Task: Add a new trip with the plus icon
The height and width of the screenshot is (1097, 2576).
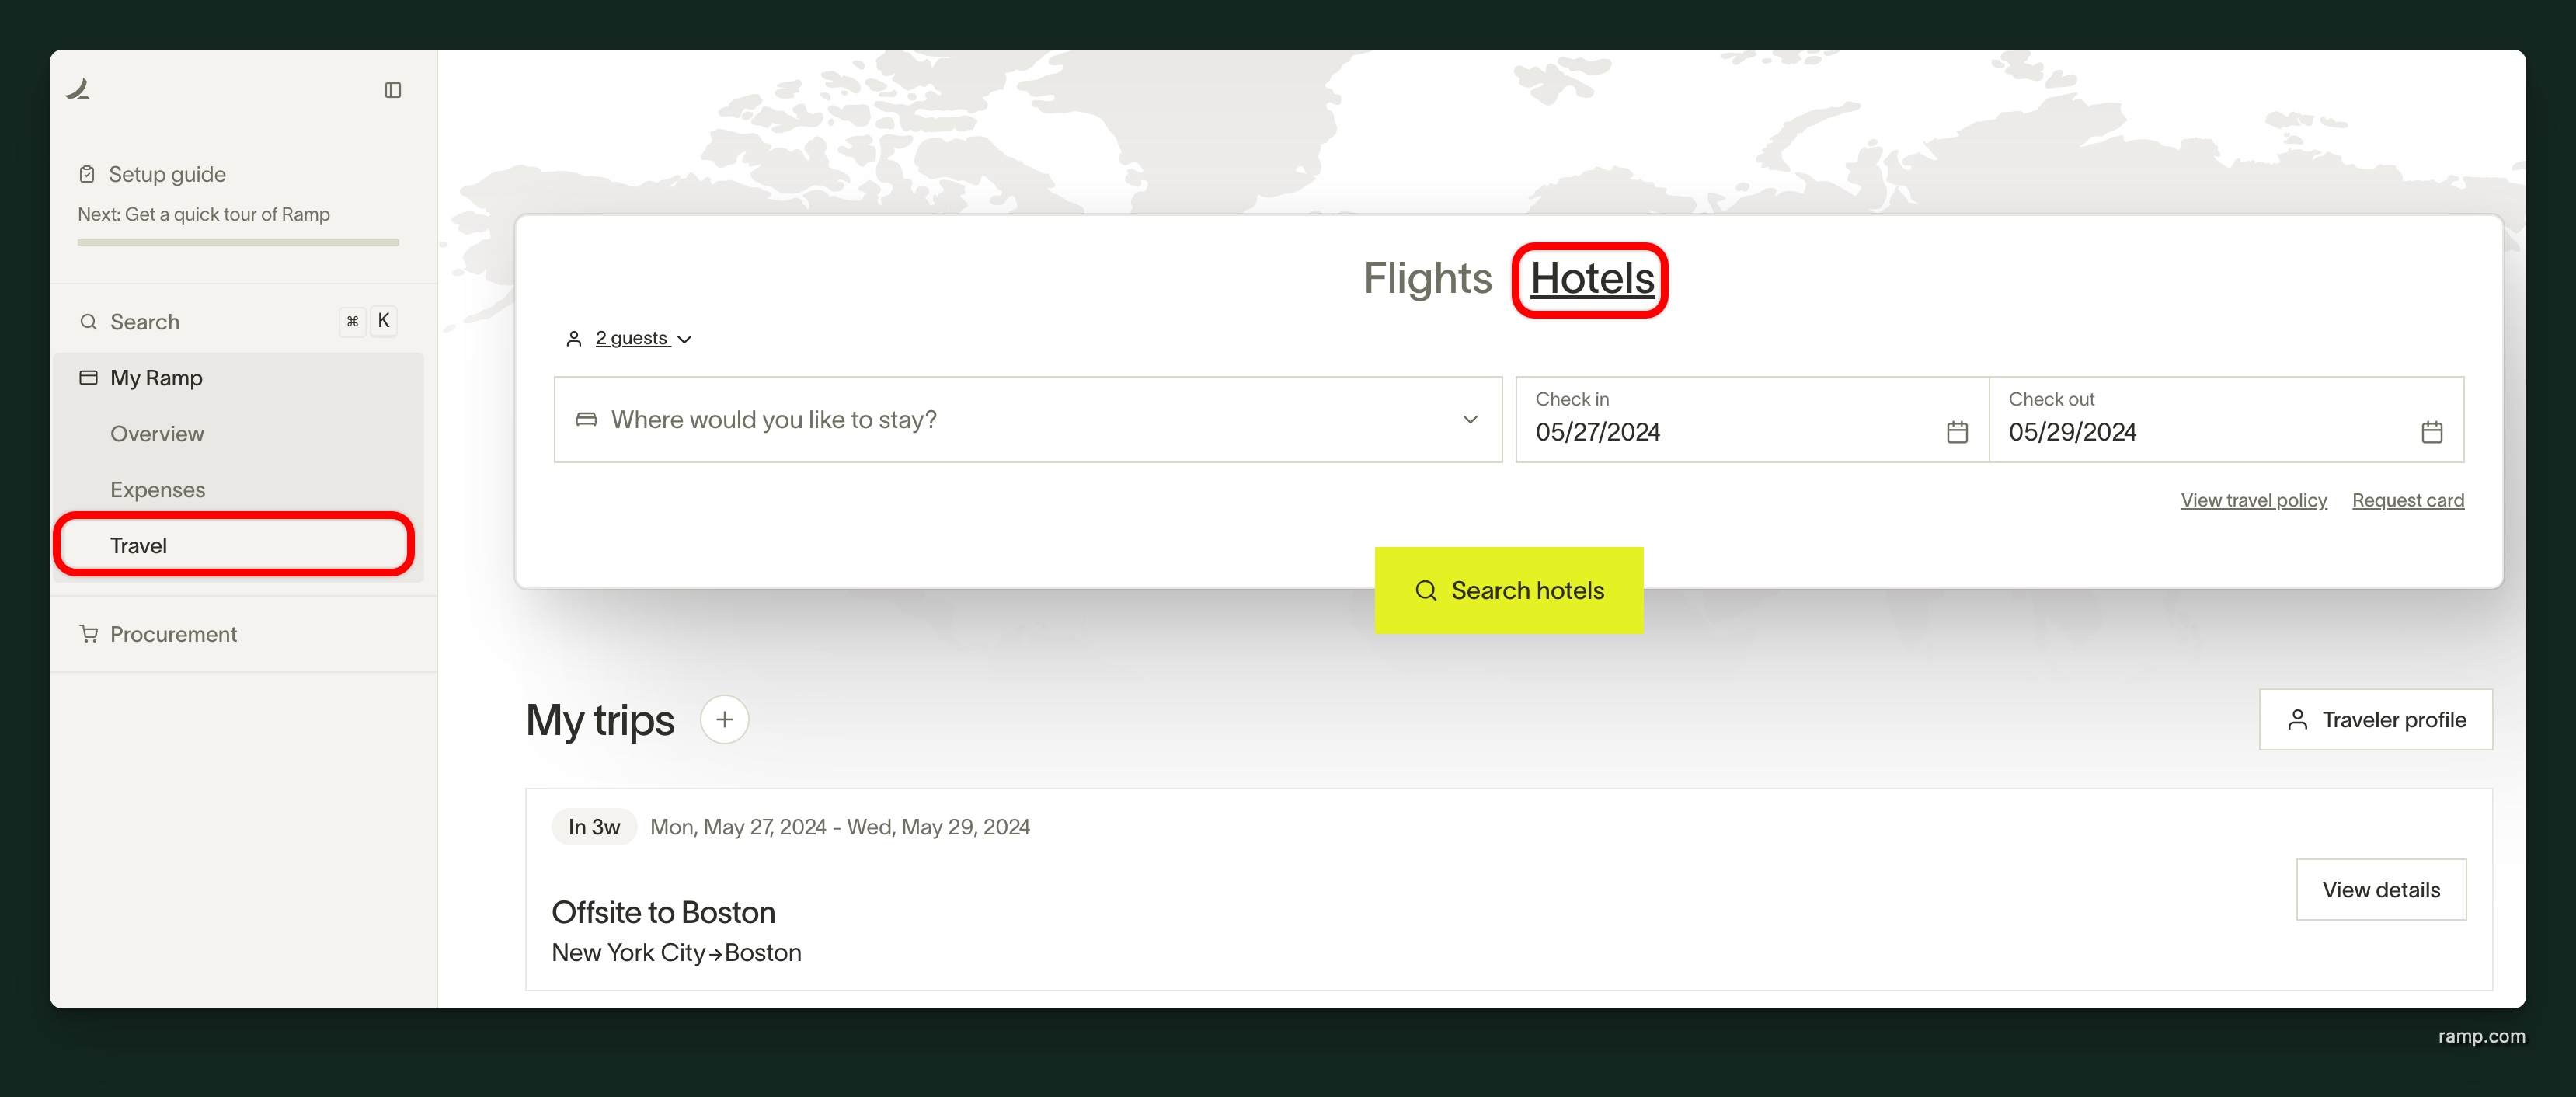Action: click(724, 720)
